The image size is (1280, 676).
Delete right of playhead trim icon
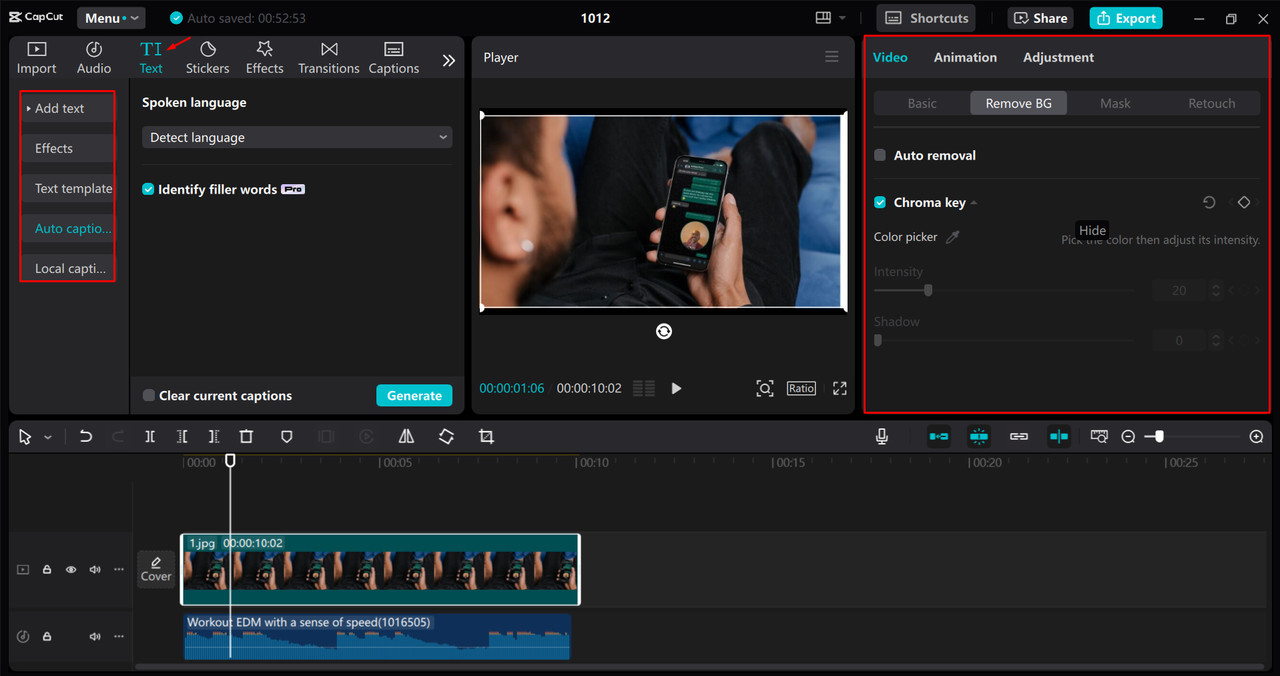point(214,437)
